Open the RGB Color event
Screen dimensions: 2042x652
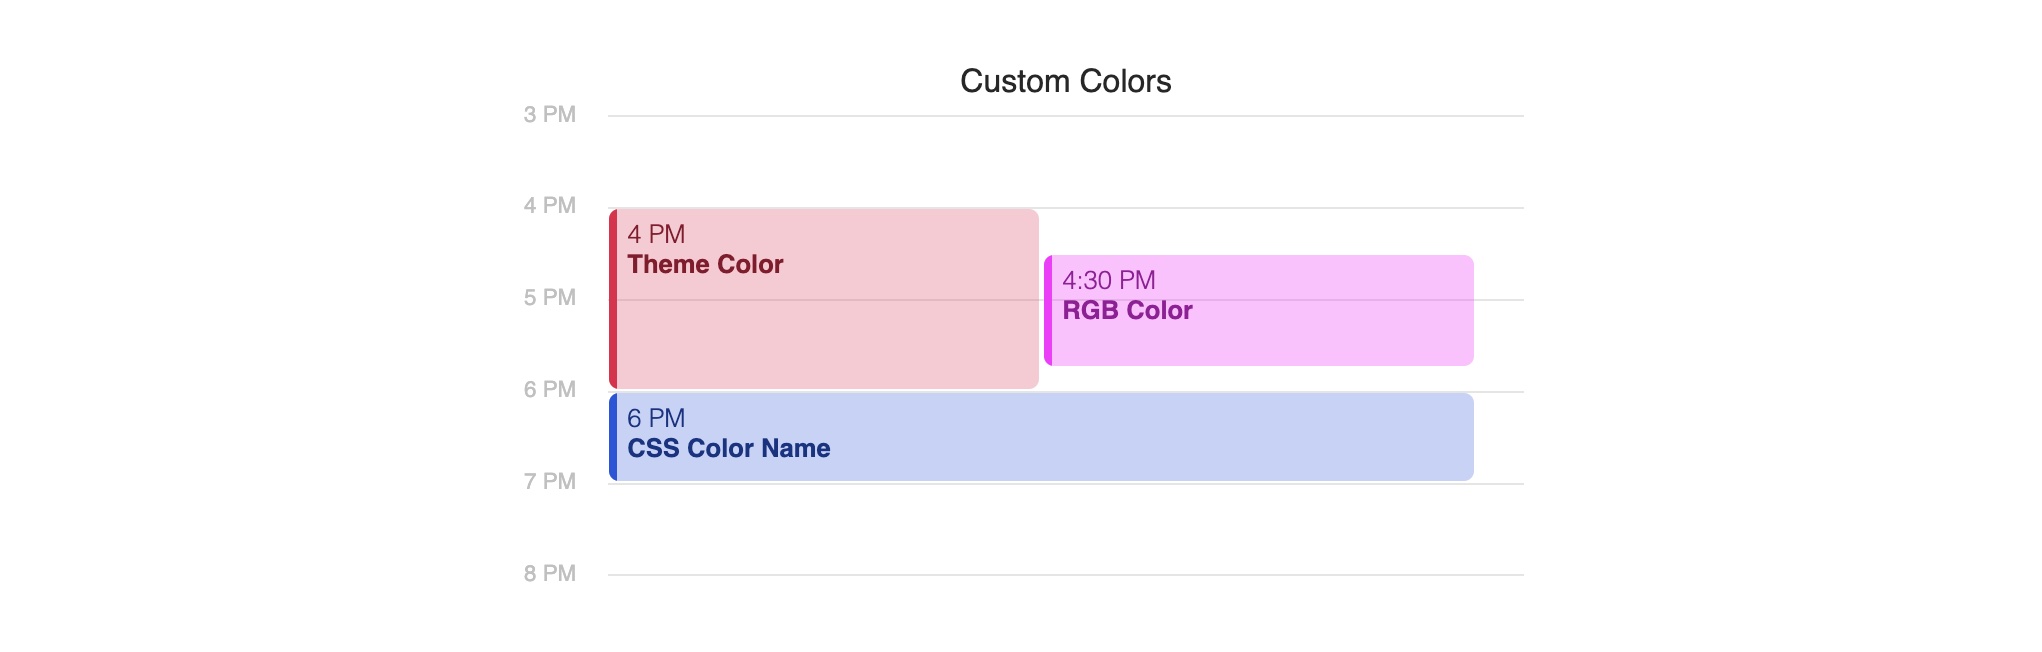click(1259, 310)
